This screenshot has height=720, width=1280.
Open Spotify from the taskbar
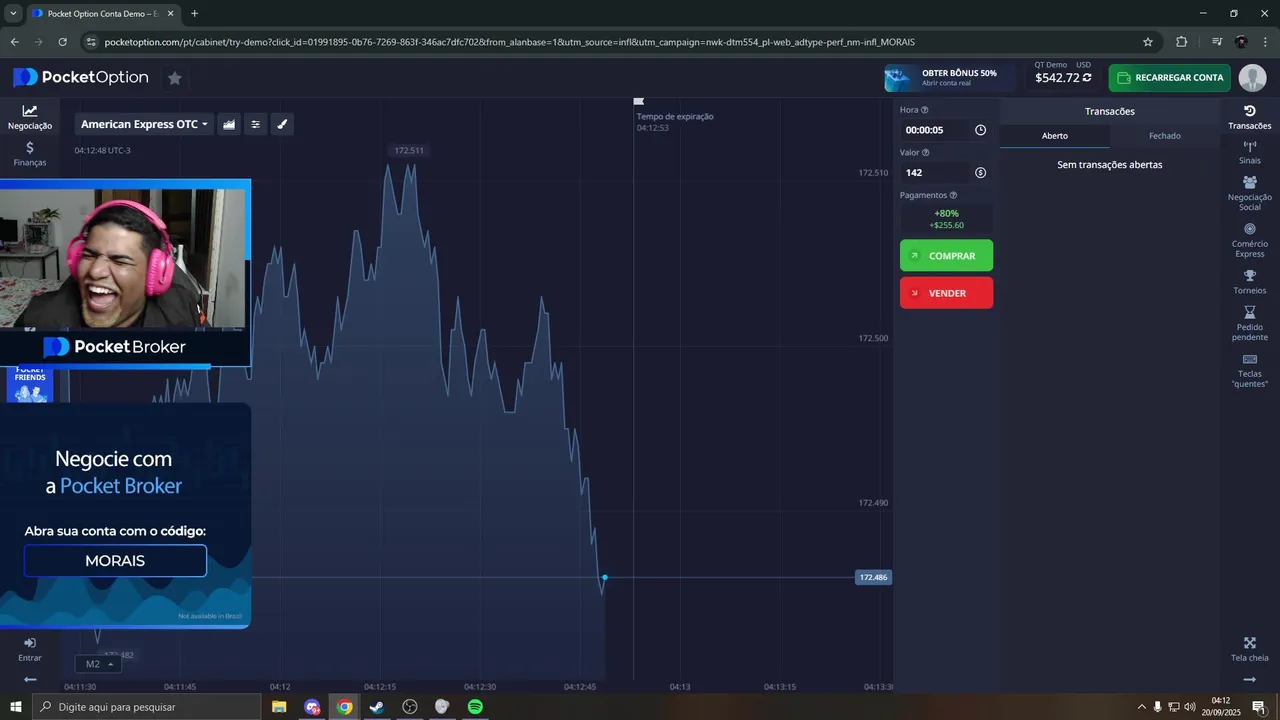(x=475, y=707)
